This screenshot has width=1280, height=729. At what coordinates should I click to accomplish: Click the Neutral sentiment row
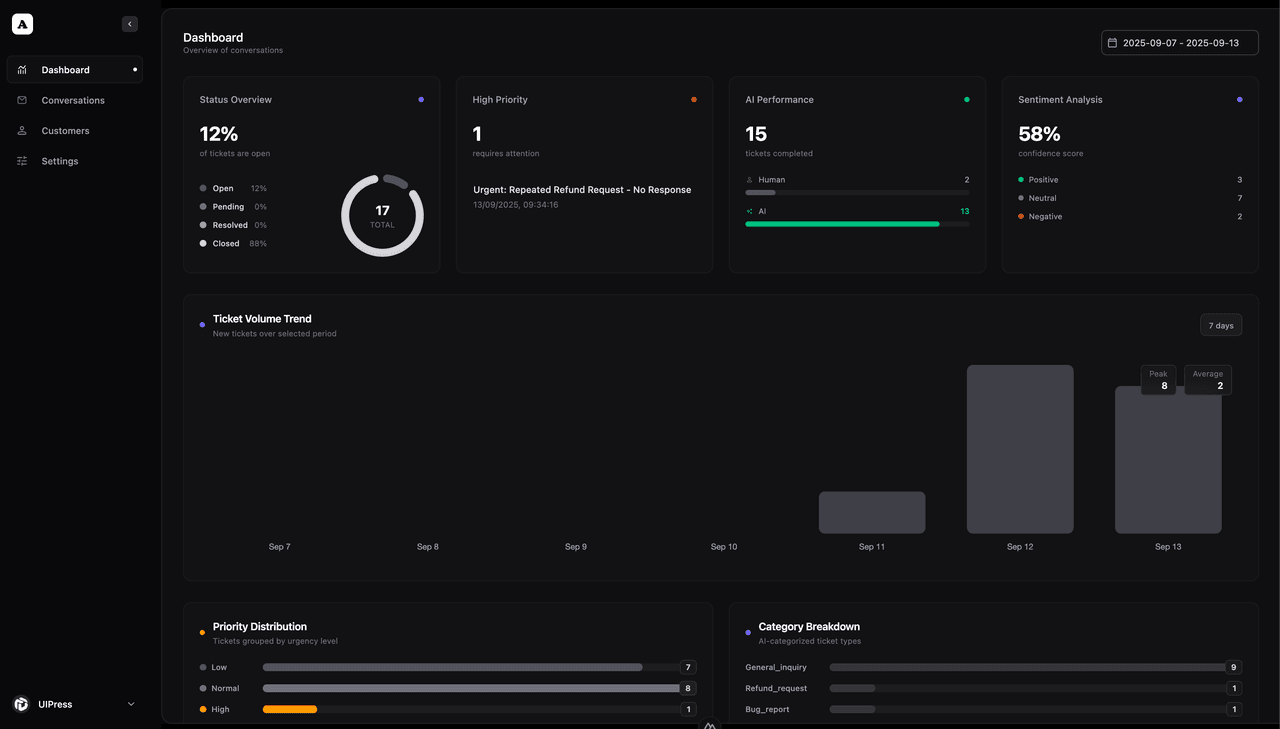[x=1130, y=198]
